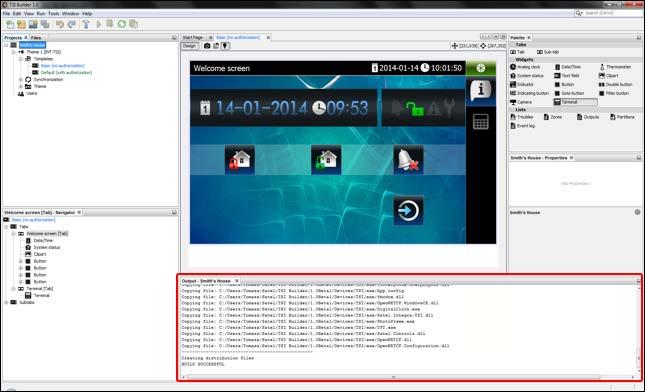This screenshot has width=645, height=392.
Task: Click the Redo toolbar icon
Action: click(x=72, y=24)
